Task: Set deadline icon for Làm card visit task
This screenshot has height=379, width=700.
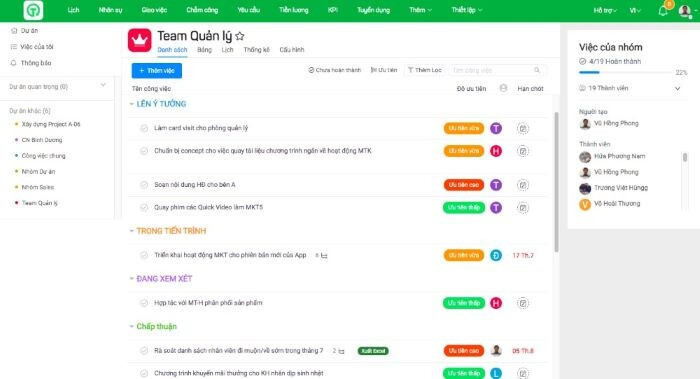Action: click(523, 129)
